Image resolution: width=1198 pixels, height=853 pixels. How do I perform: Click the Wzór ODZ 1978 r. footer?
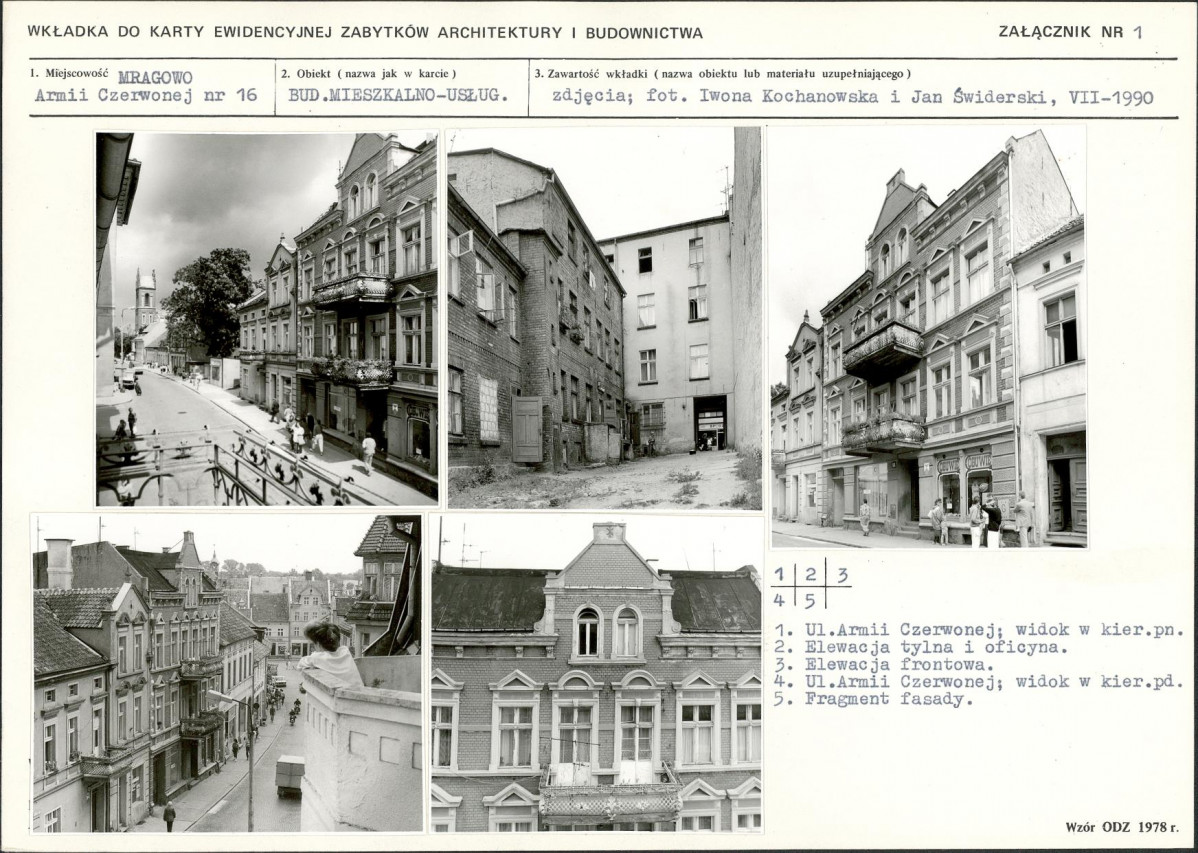(x=1122, y=827)
